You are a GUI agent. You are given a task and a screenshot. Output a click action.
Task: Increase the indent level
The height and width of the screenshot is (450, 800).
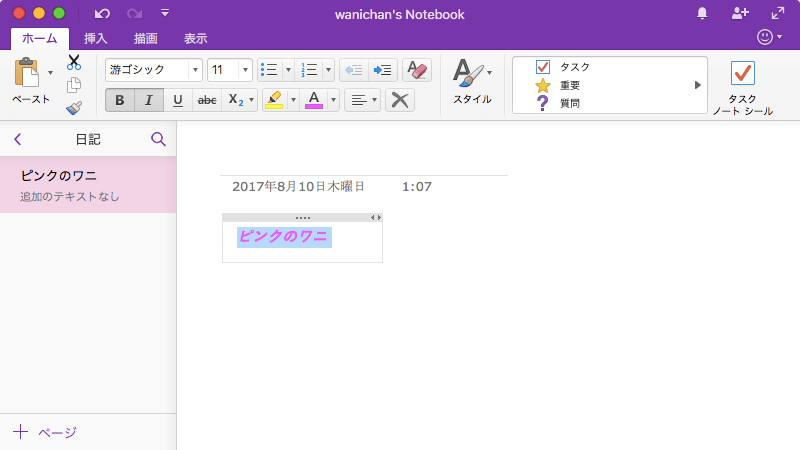383,70
